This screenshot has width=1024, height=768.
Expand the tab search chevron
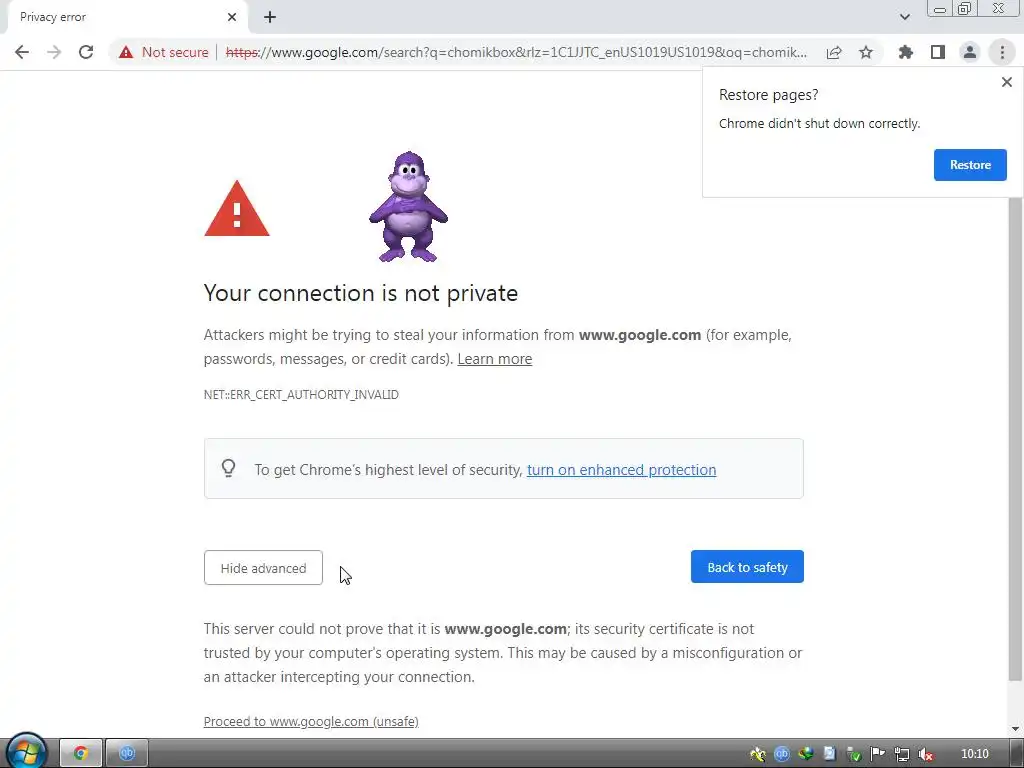tap(904, 17)
